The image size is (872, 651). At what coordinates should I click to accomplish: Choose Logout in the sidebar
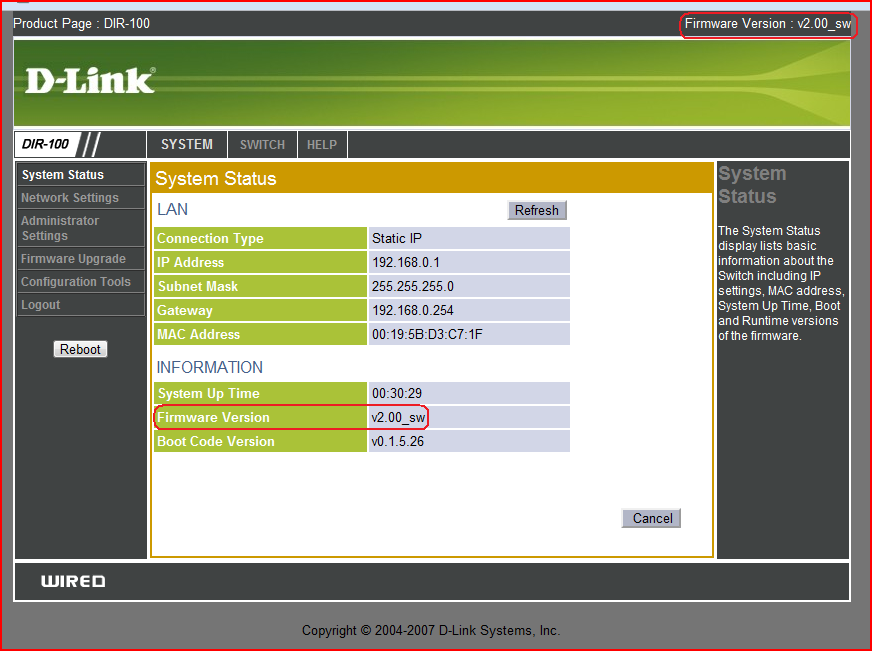(41, 305)
